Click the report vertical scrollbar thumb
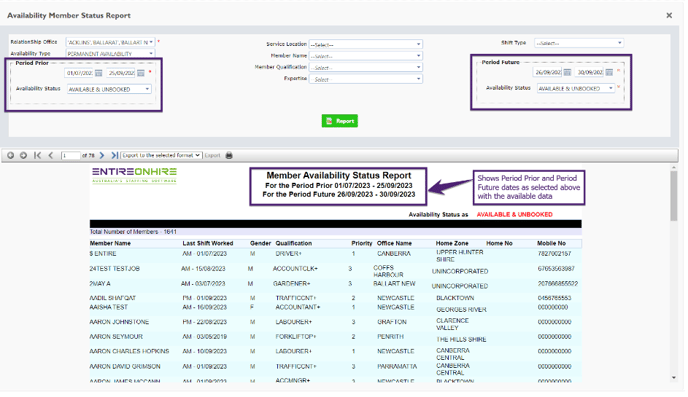Image resolution: width=688 pixels, height=397 pixels. (674, 196)
